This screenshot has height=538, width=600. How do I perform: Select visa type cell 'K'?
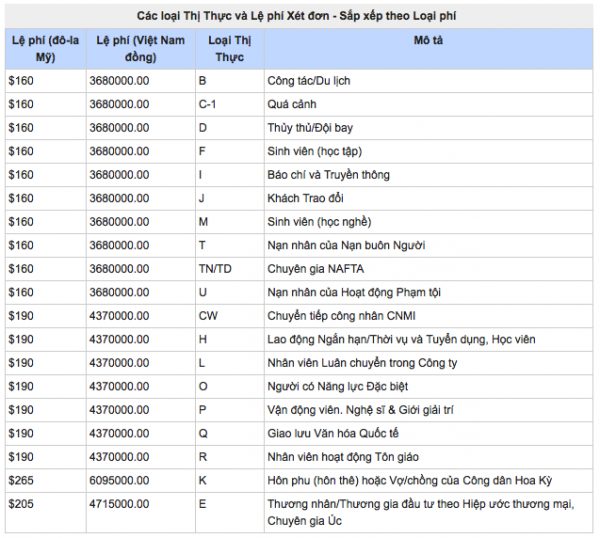tap(230, 481)
